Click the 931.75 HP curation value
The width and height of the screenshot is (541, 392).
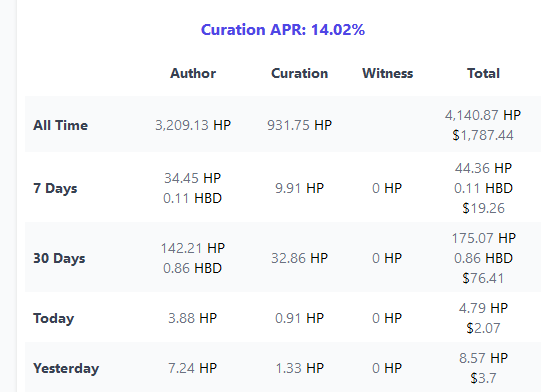[299, 125]
